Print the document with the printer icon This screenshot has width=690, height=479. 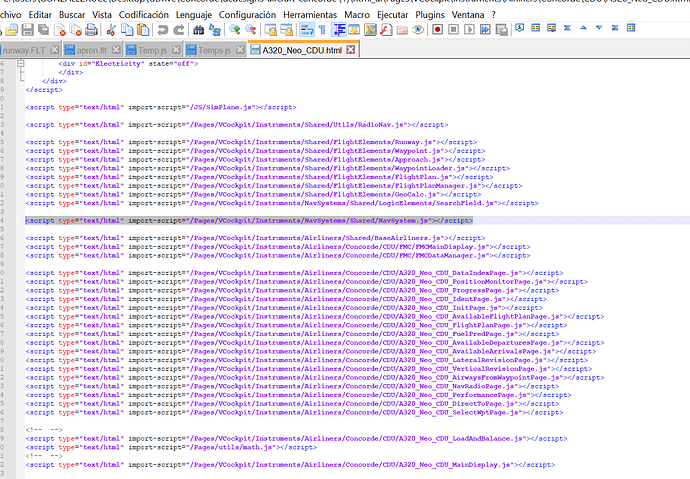(x=92, y=30)
